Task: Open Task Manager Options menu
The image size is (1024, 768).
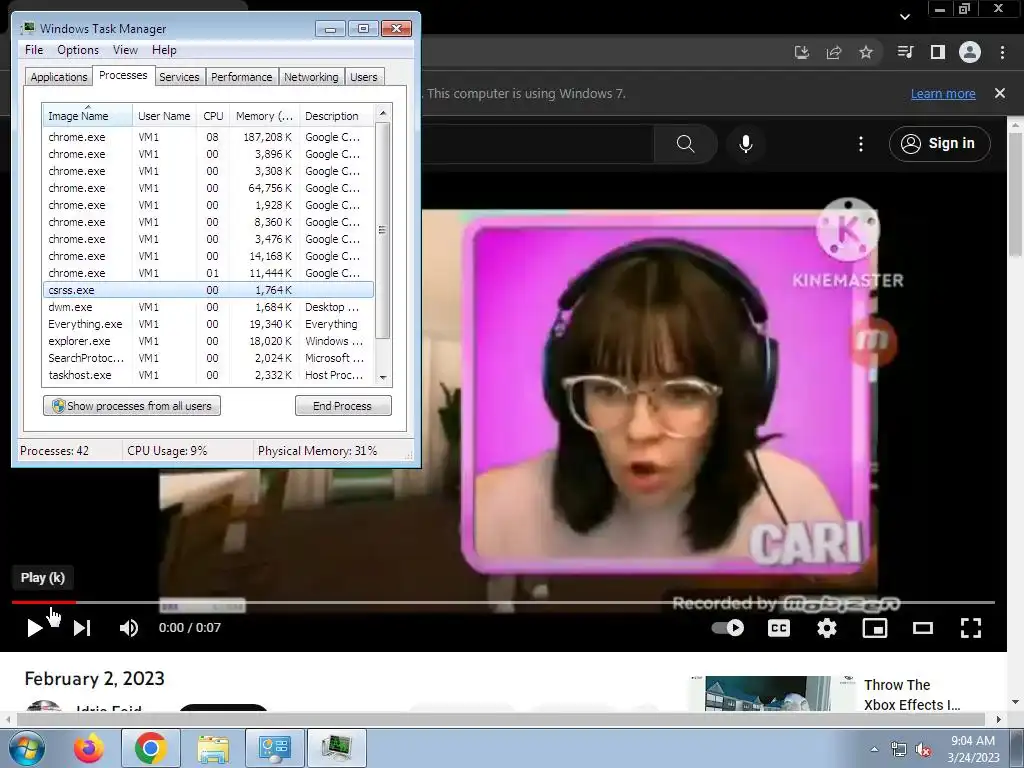Action: [x=78, y=50]
